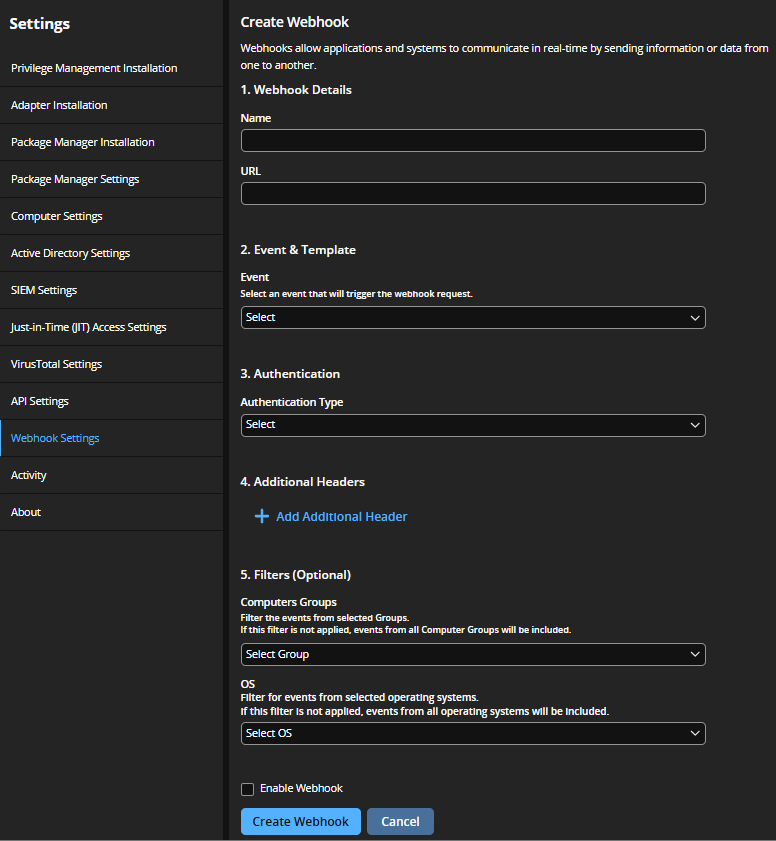Viewport: 776px width, 841px height.
Task: Open the Select Group dropdown under Computers Groups
Action: pos(472,654)
